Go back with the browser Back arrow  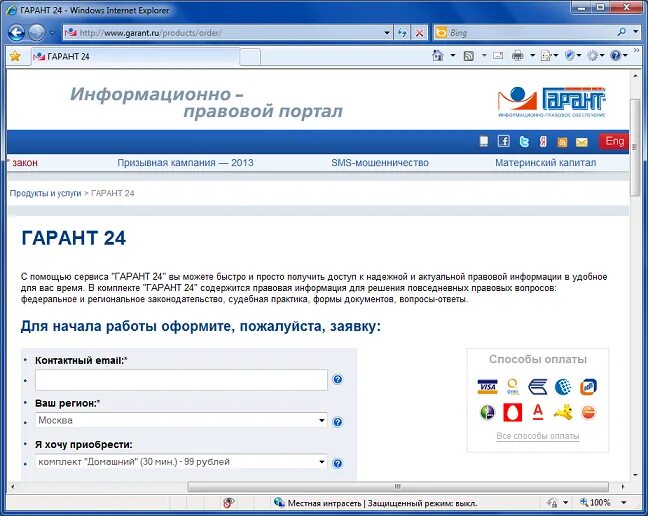(x=17, y=33)
